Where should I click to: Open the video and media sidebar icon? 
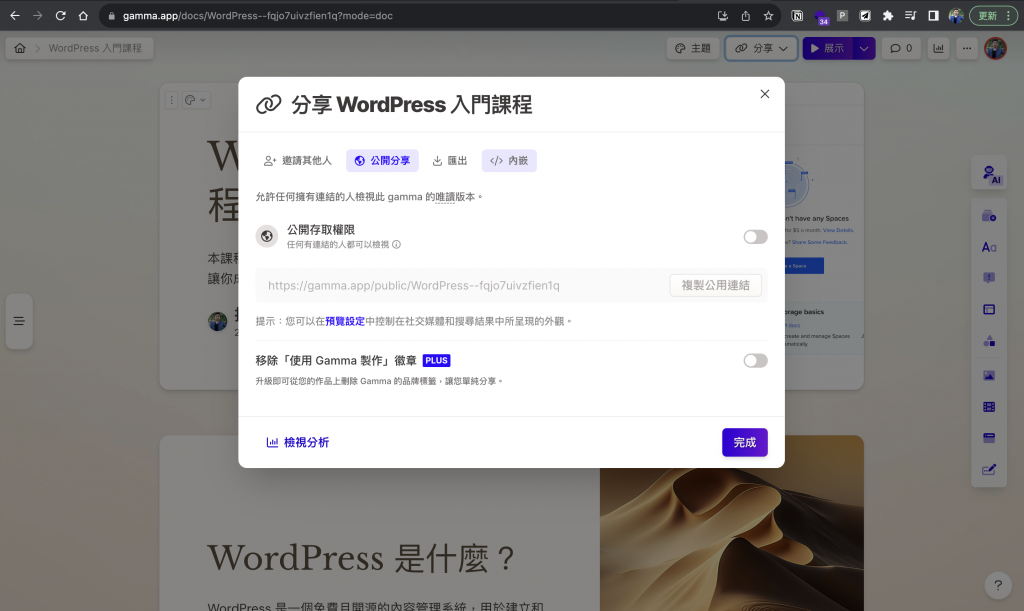(989, 407)
